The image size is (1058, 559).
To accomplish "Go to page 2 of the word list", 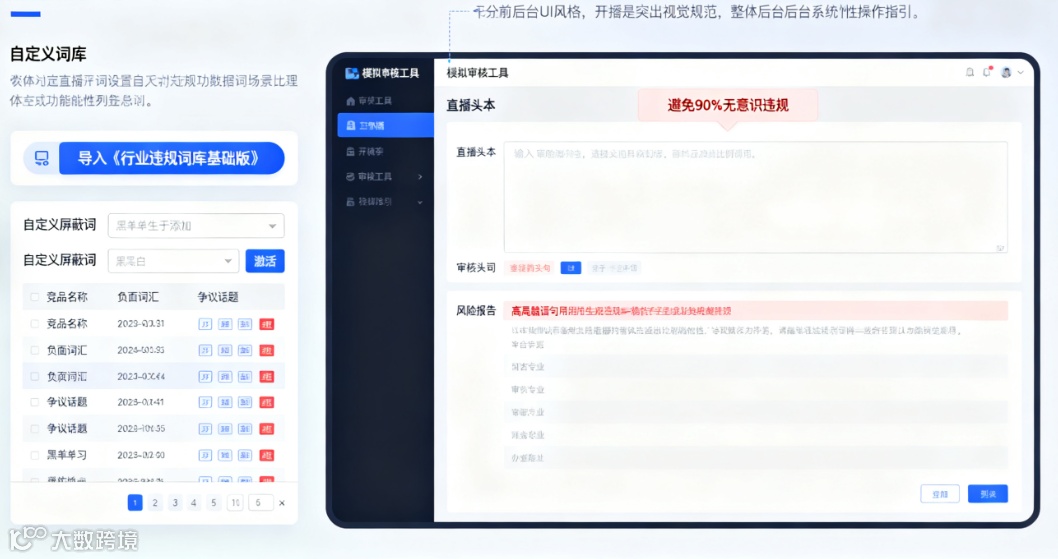I will [x=155, y=503].
